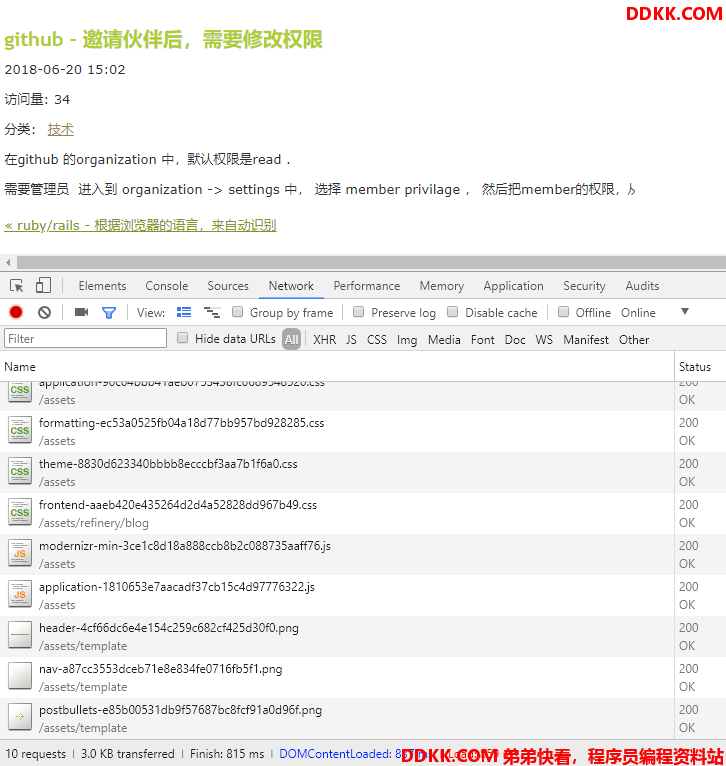Switch to the Application tab

pos(513,286)
